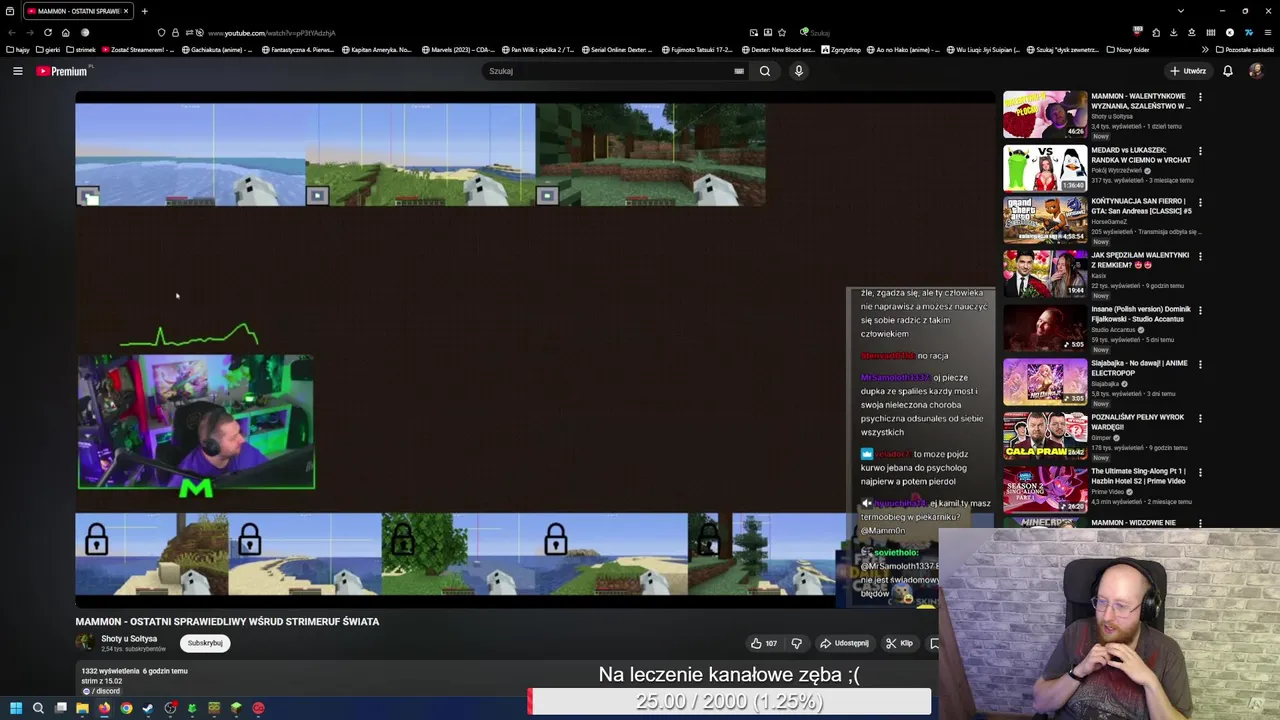Click the Udostępnij share button
1280x720 pixels.
845,643
